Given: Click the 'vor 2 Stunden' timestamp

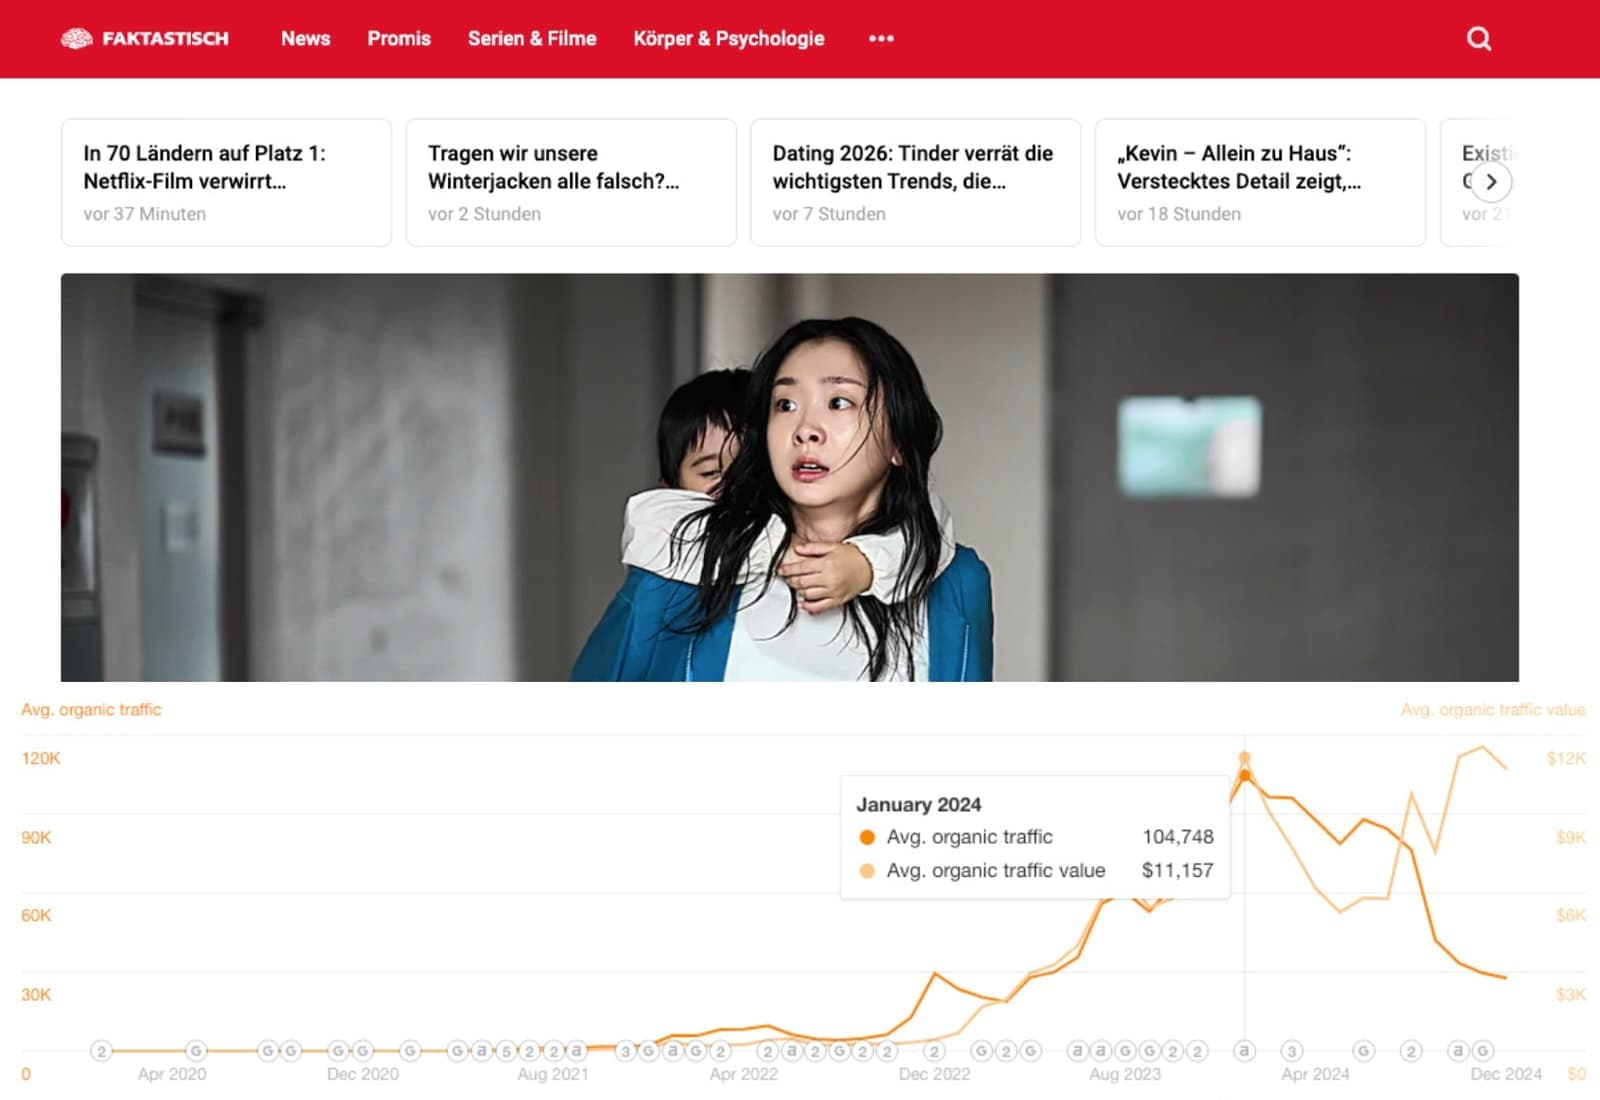Looking at the screenshot, I should [485, 214].
